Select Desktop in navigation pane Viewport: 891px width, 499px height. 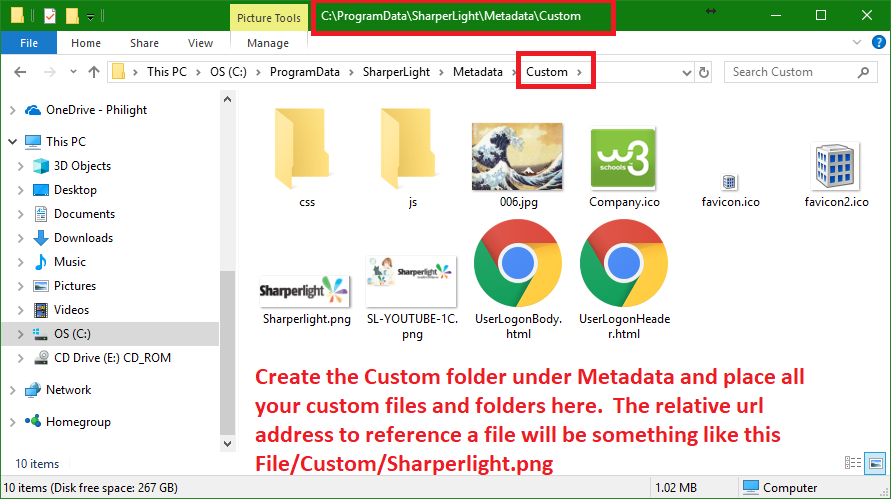pyautogui.click(x=75, y=190)
